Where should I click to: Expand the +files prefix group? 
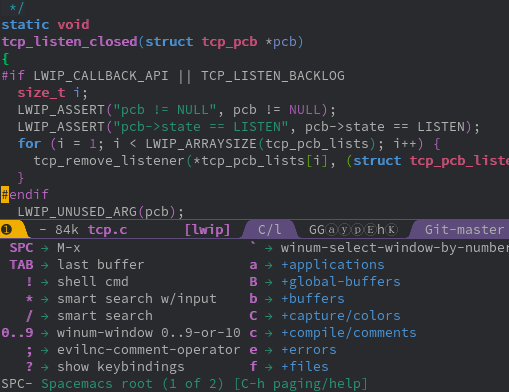(305, 367)
